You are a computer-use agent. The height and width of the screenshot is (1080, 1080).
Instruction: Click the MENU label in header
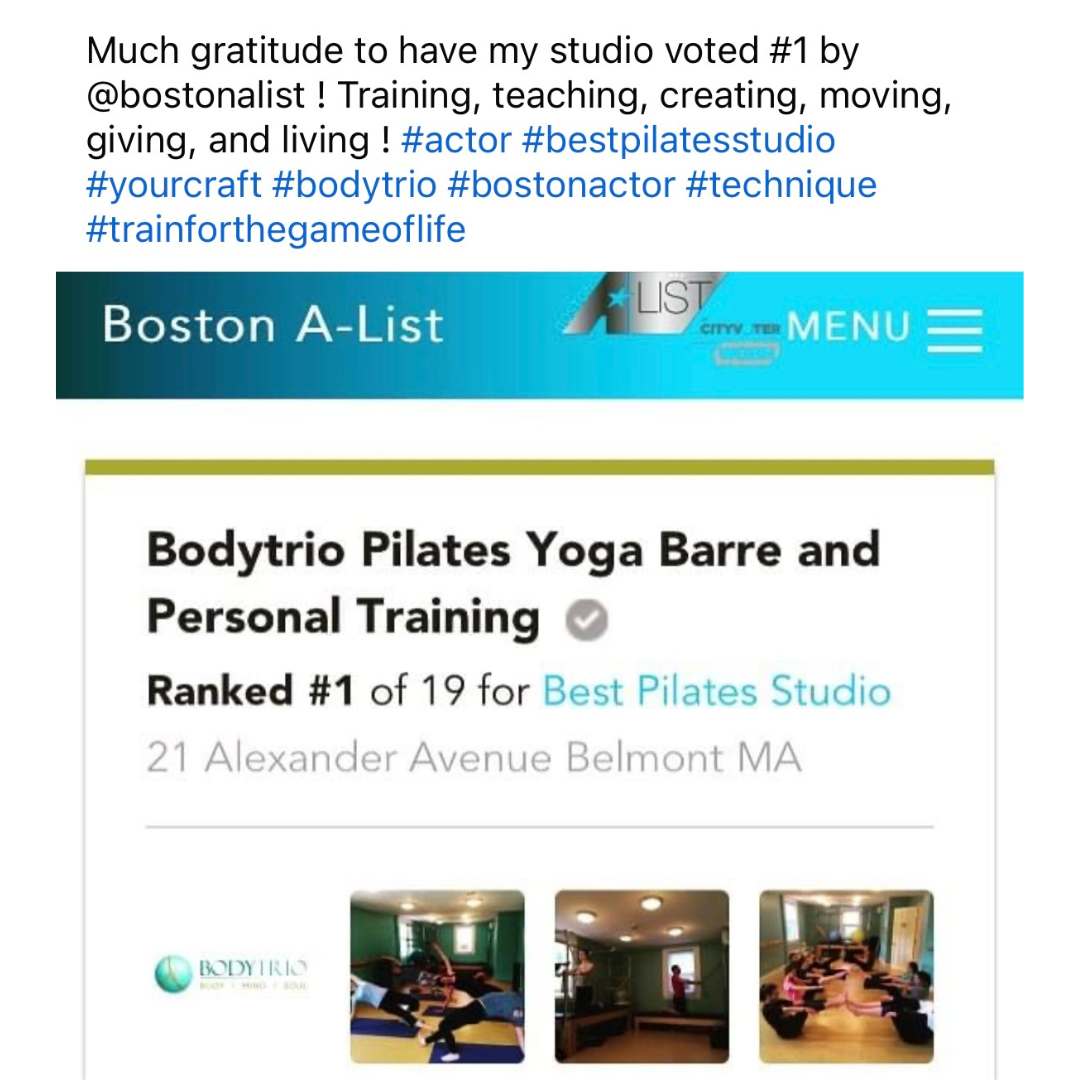[x=849, y=326]
